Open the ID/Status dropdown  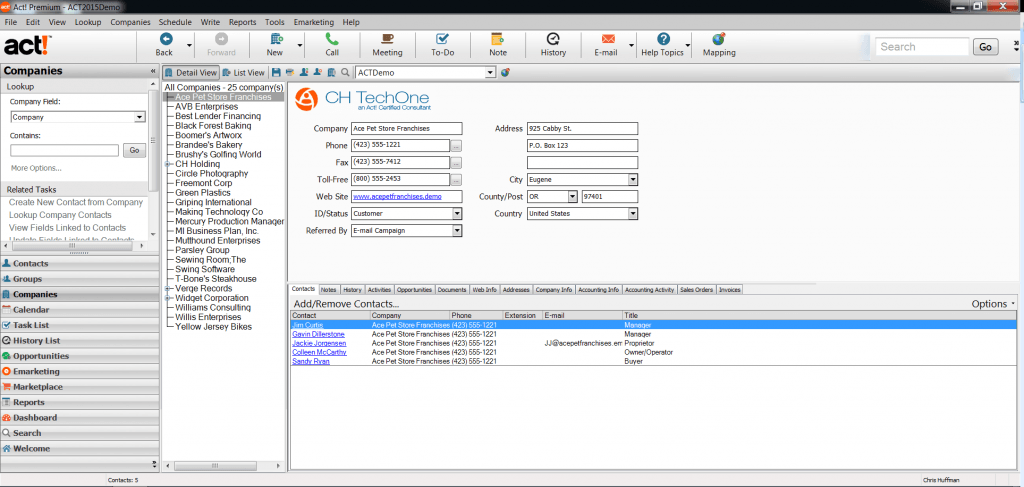point(457,213)
